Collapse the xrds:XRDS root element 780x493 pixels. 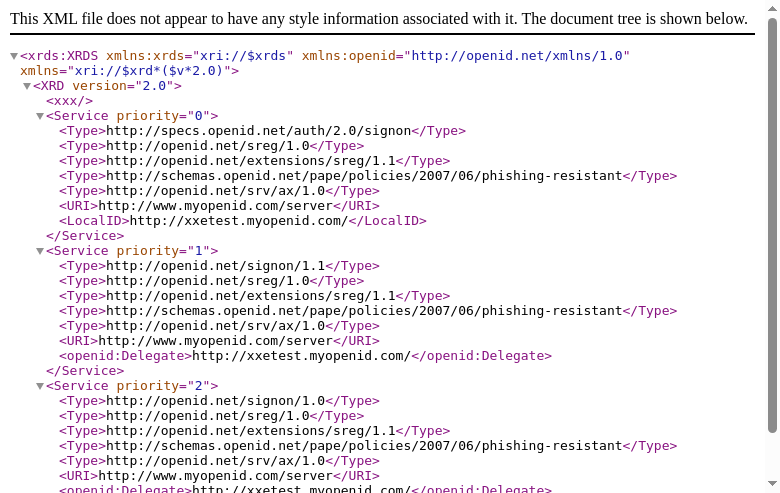[14, 56]
